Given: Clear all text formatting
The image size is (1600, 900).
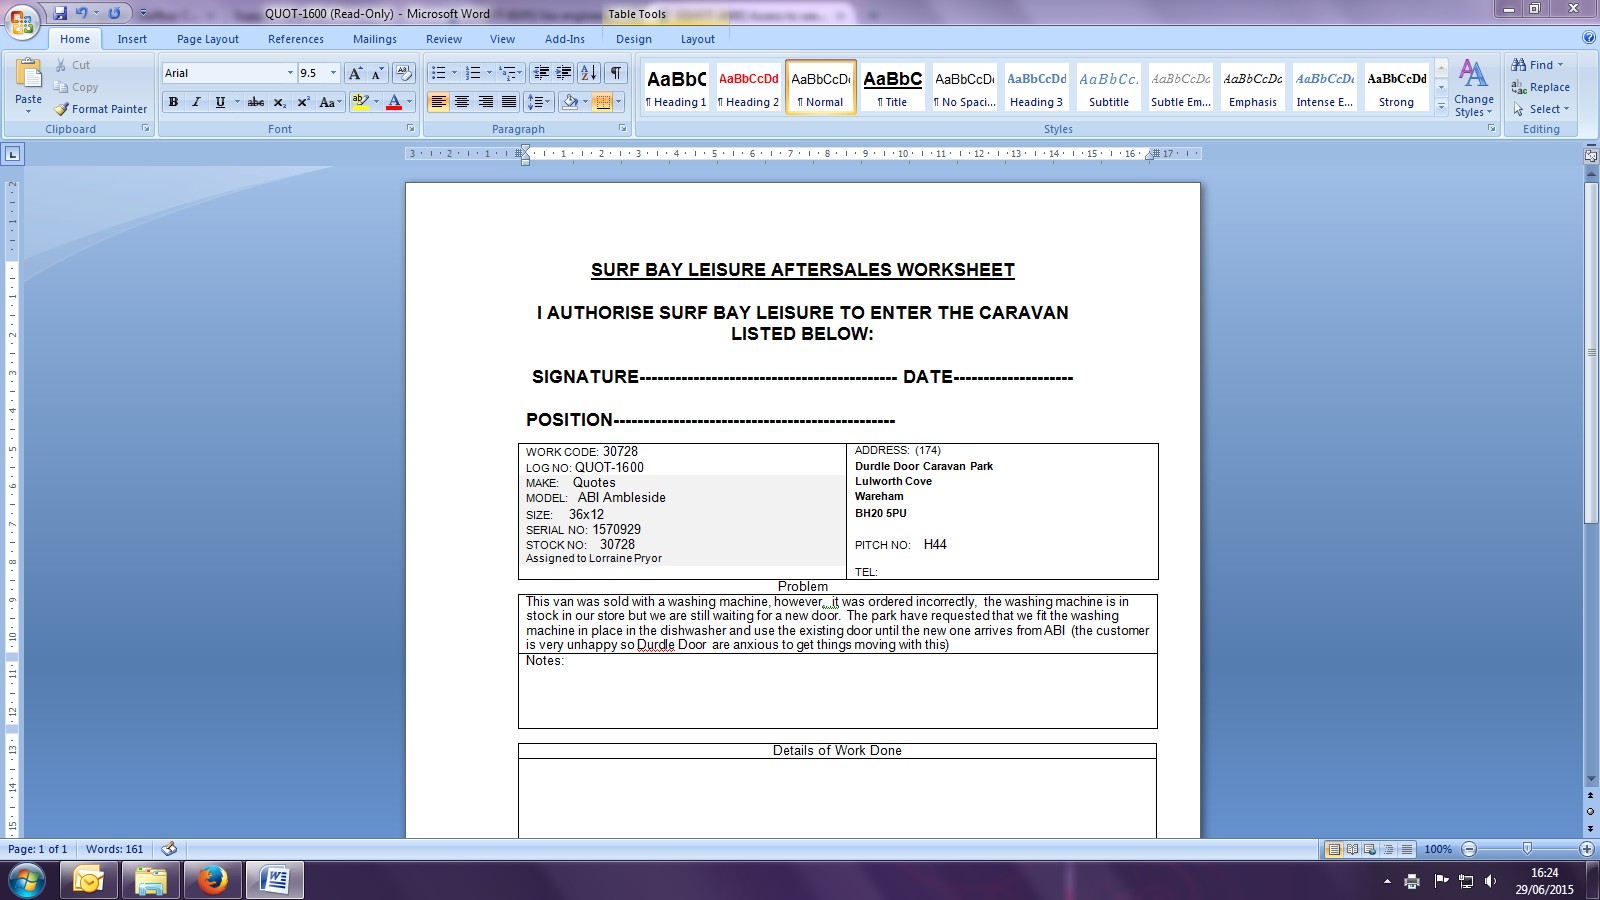Looking at the screenshot, I should pyautogui.click(x=404, y=73).
